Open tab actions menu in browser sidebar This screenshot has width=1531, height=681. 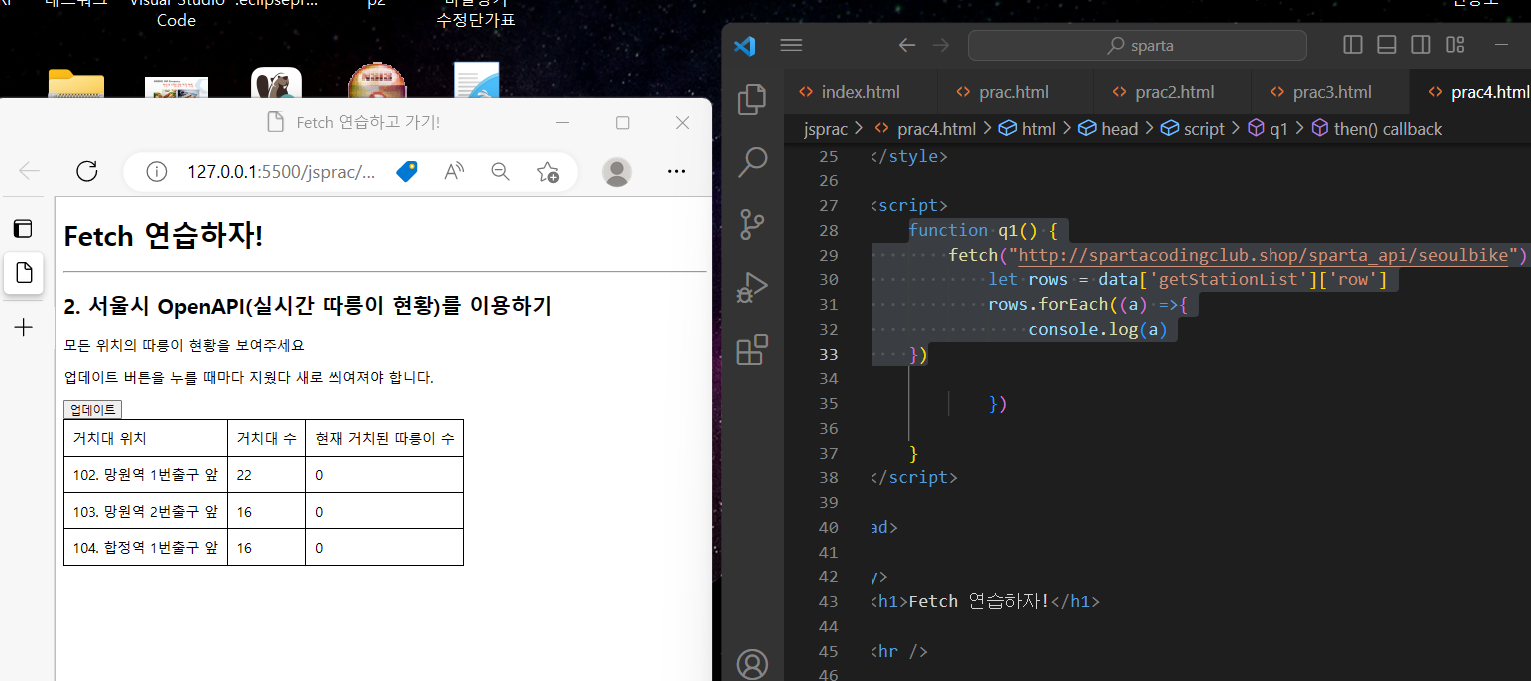23,228
